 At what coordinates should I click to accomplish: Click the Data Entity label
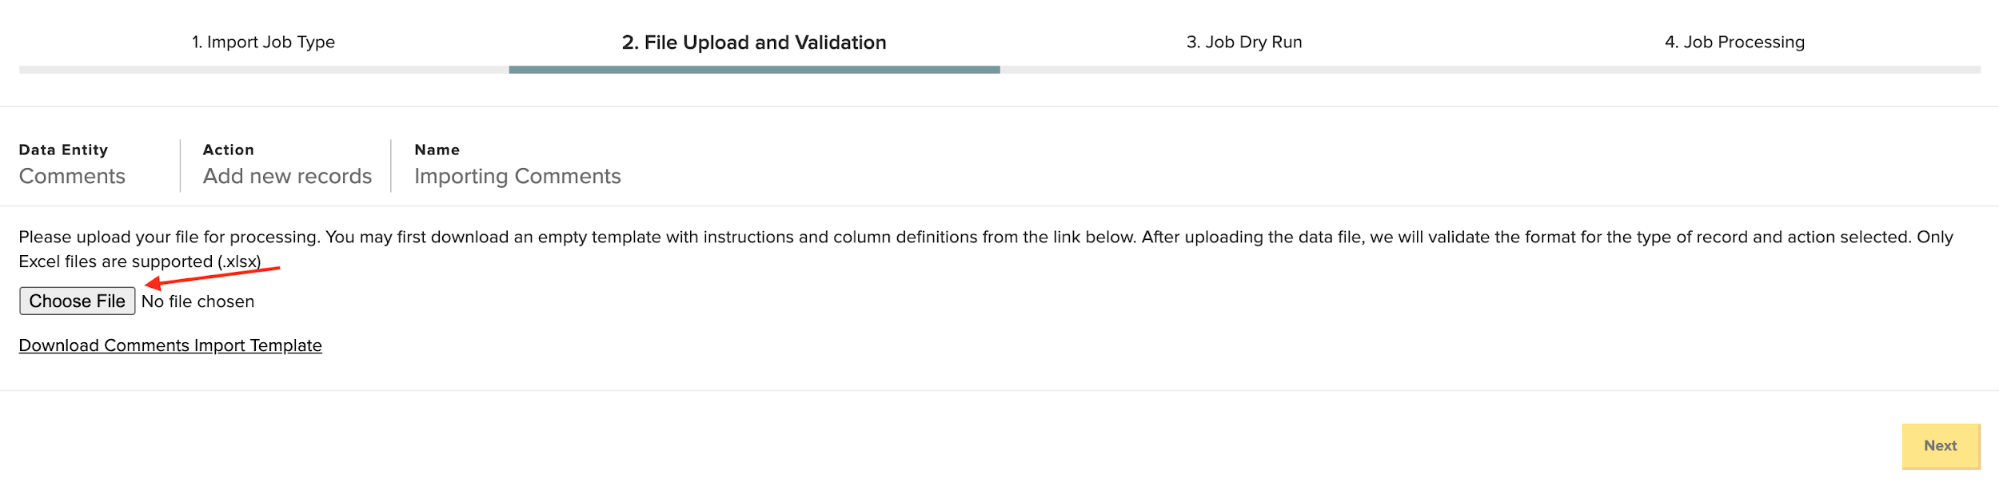[63, 149]
